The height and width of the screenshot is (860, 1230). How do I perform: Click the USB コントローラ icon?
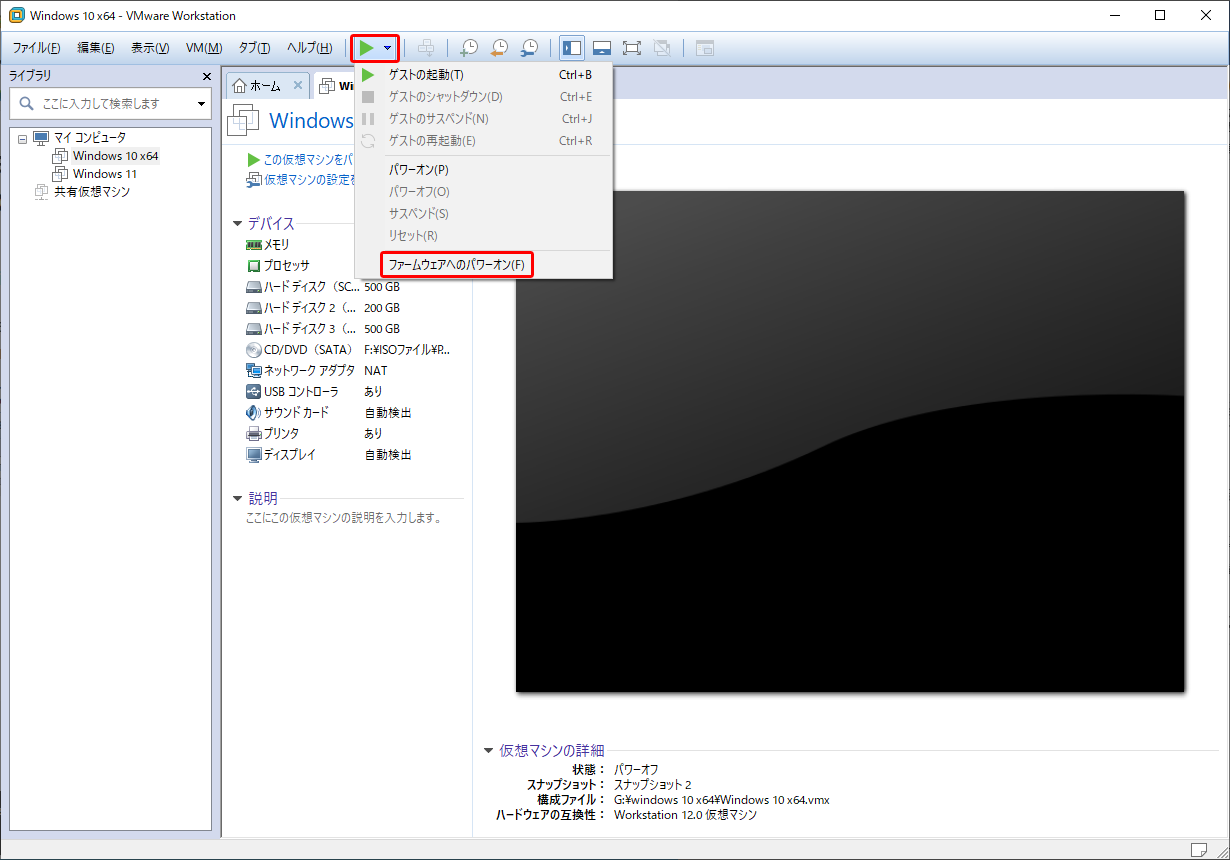click(254, 392)
